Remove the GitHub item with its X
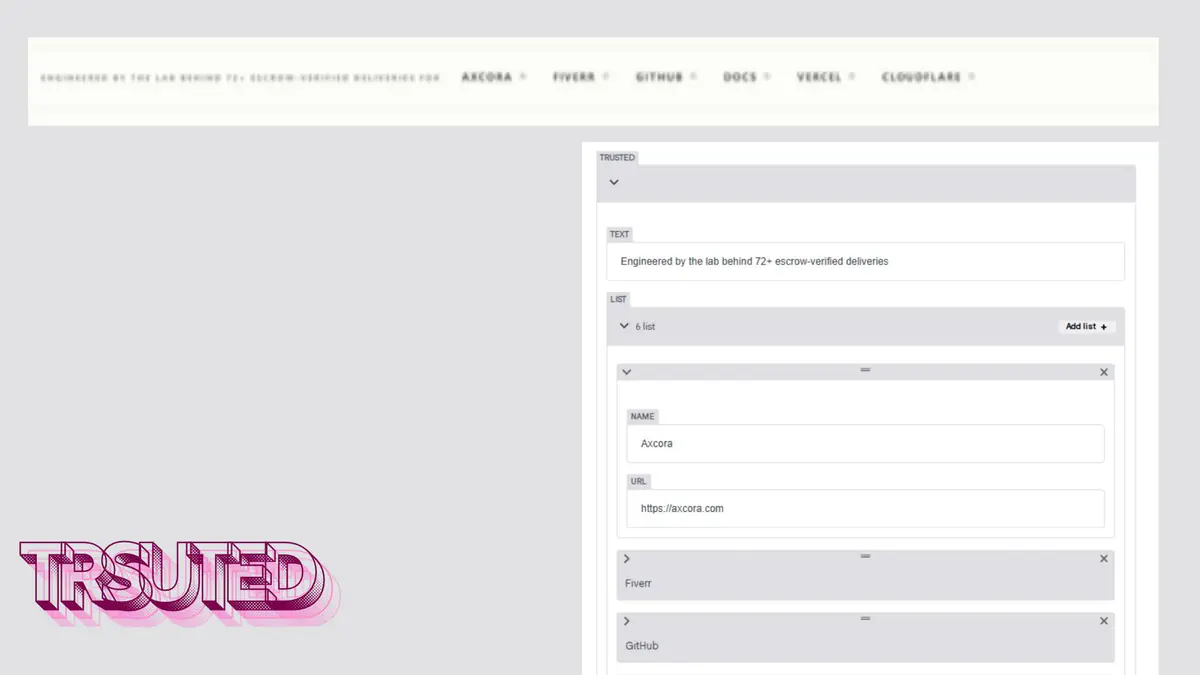This screenshot has width=1200, height=675. click(1104, 621)
